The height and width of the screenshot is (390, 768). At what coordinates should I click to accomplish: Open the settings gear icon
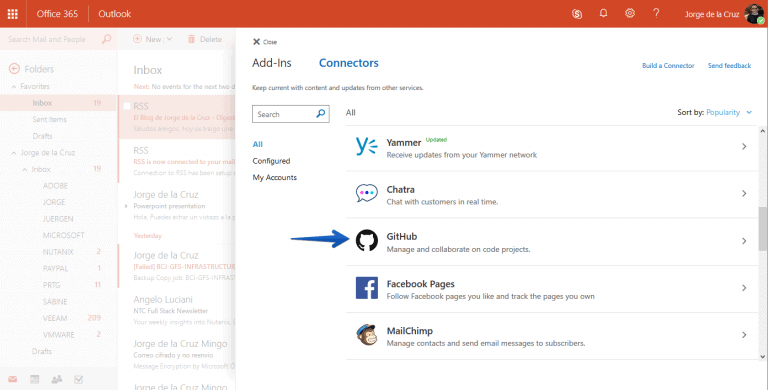[x=630, y=13]
